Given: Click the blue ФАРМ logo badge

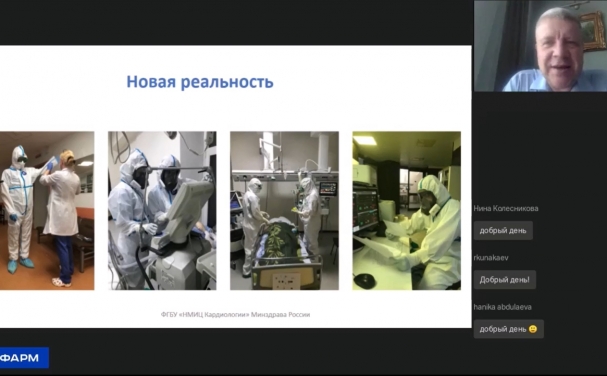Looking at the screenshot, I should click(x=24, y=358).
